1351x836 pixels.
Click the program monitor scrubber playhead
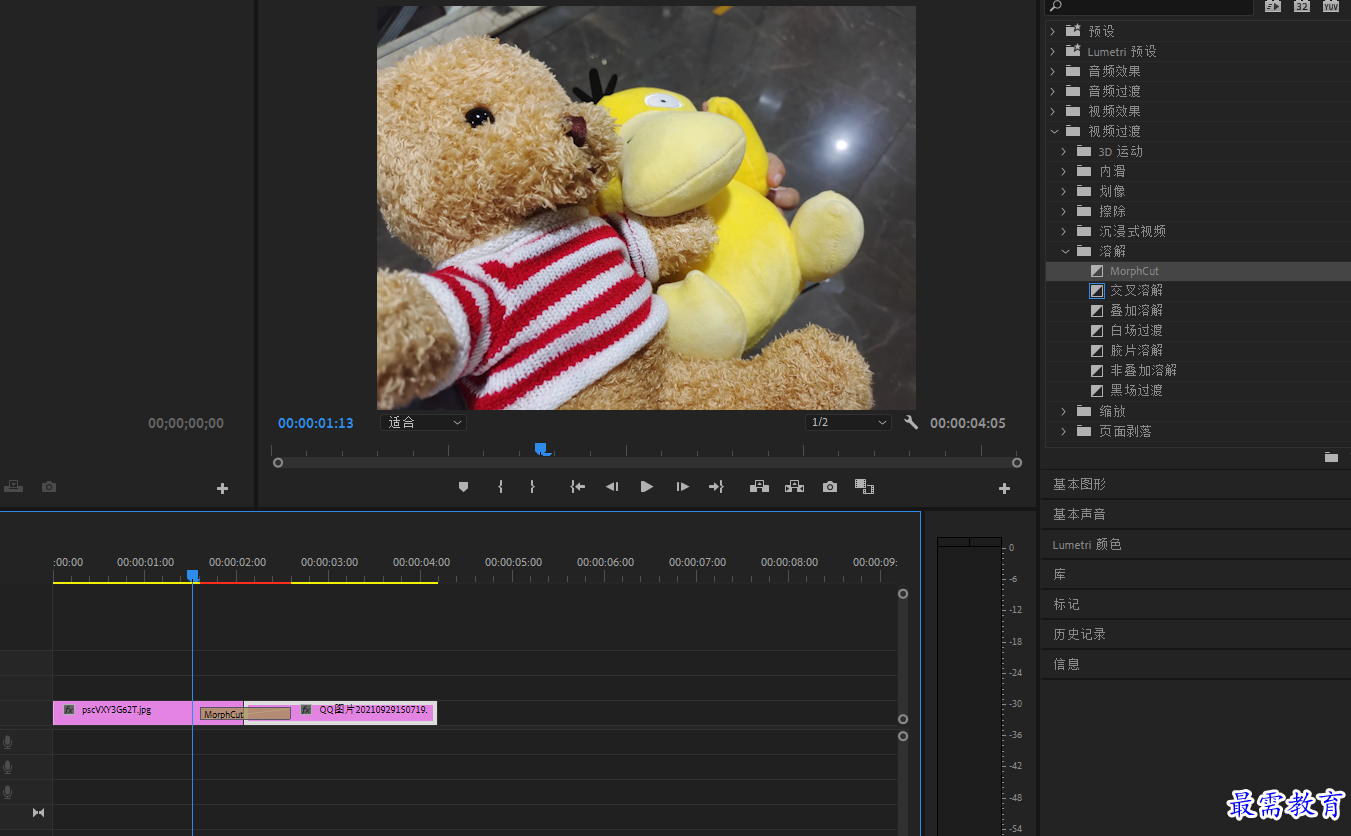pos(541,449)
